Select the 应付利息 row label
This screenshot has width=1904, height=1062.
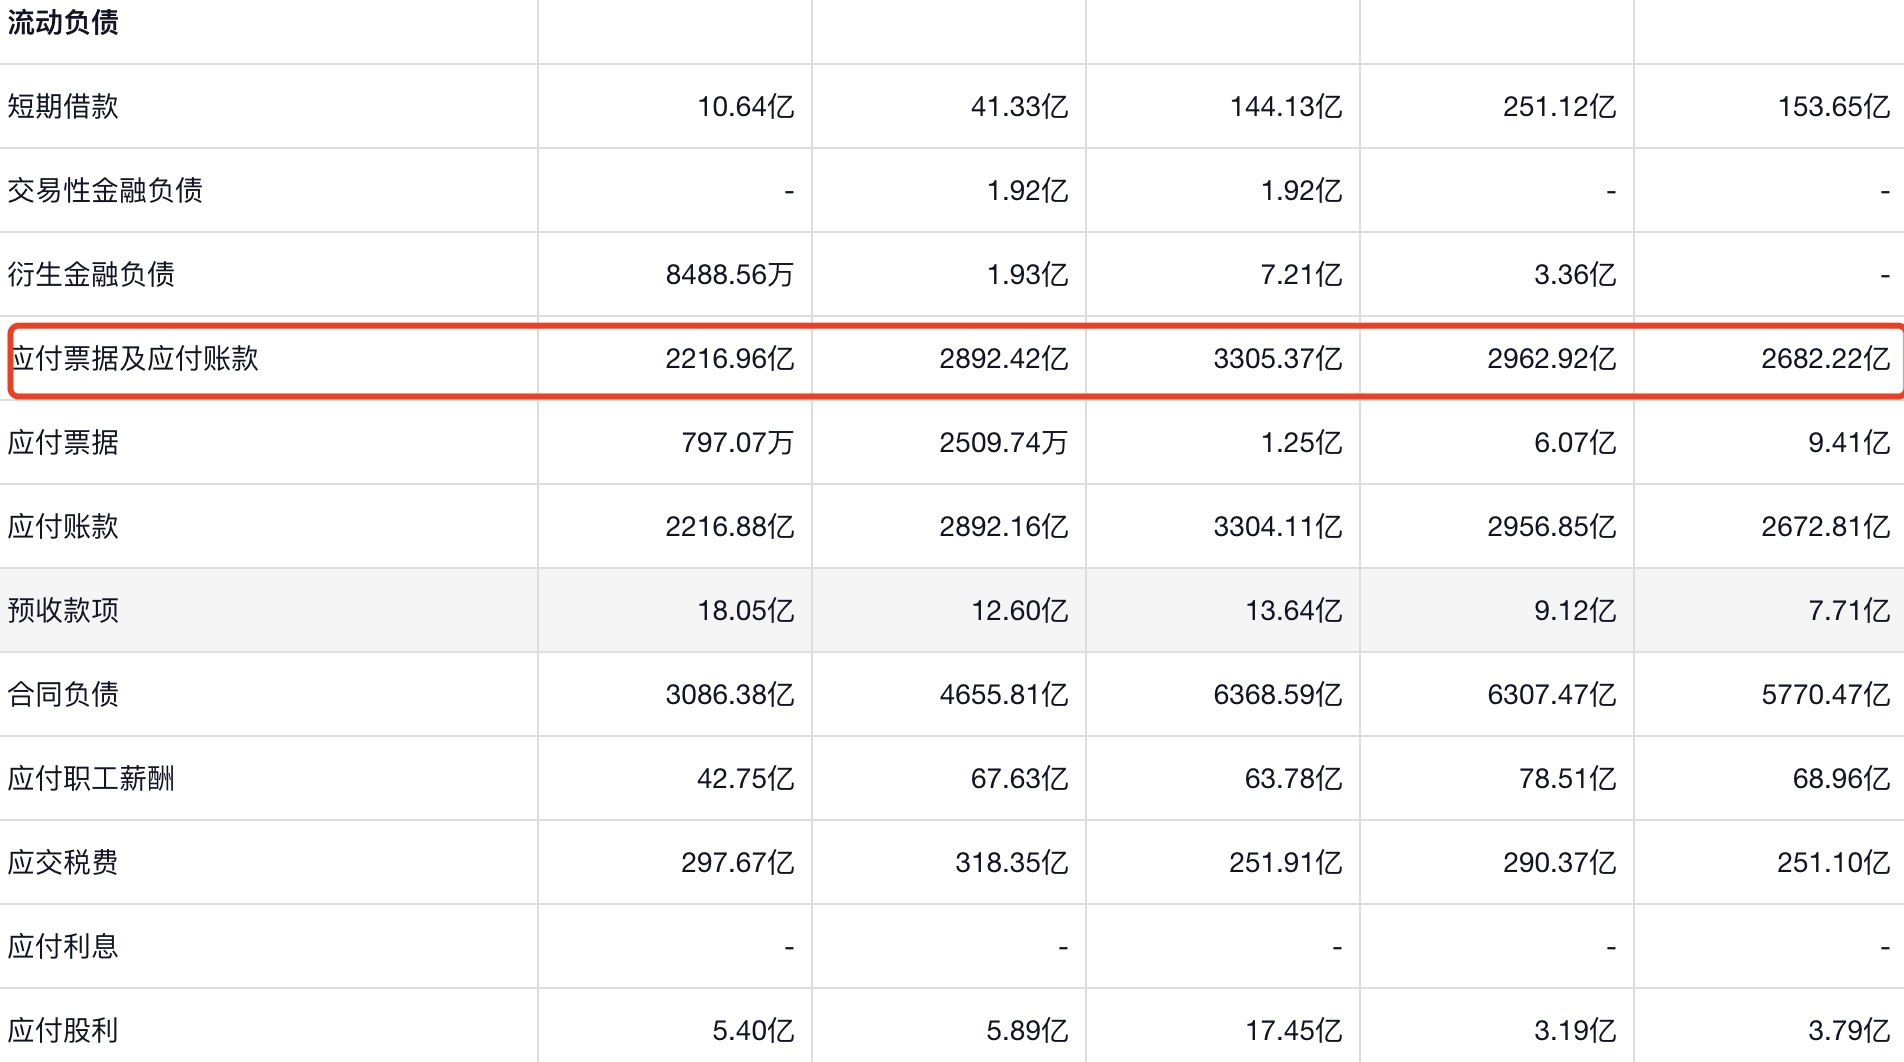[x=63, y=946]
